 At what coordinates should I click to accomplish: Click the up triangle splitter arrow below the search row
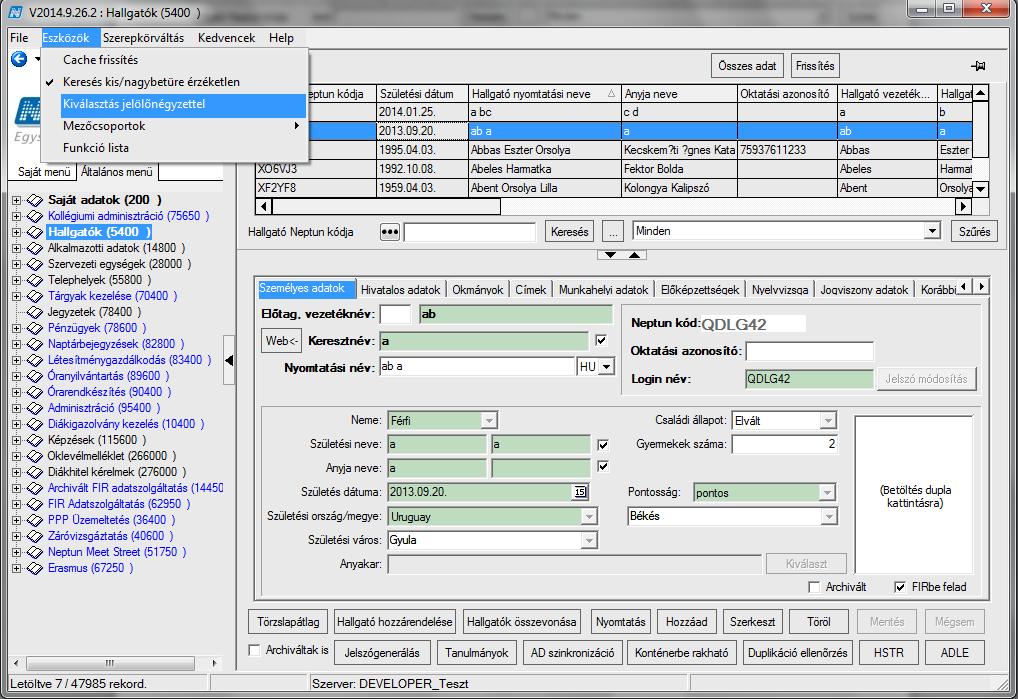coord(634,255)
